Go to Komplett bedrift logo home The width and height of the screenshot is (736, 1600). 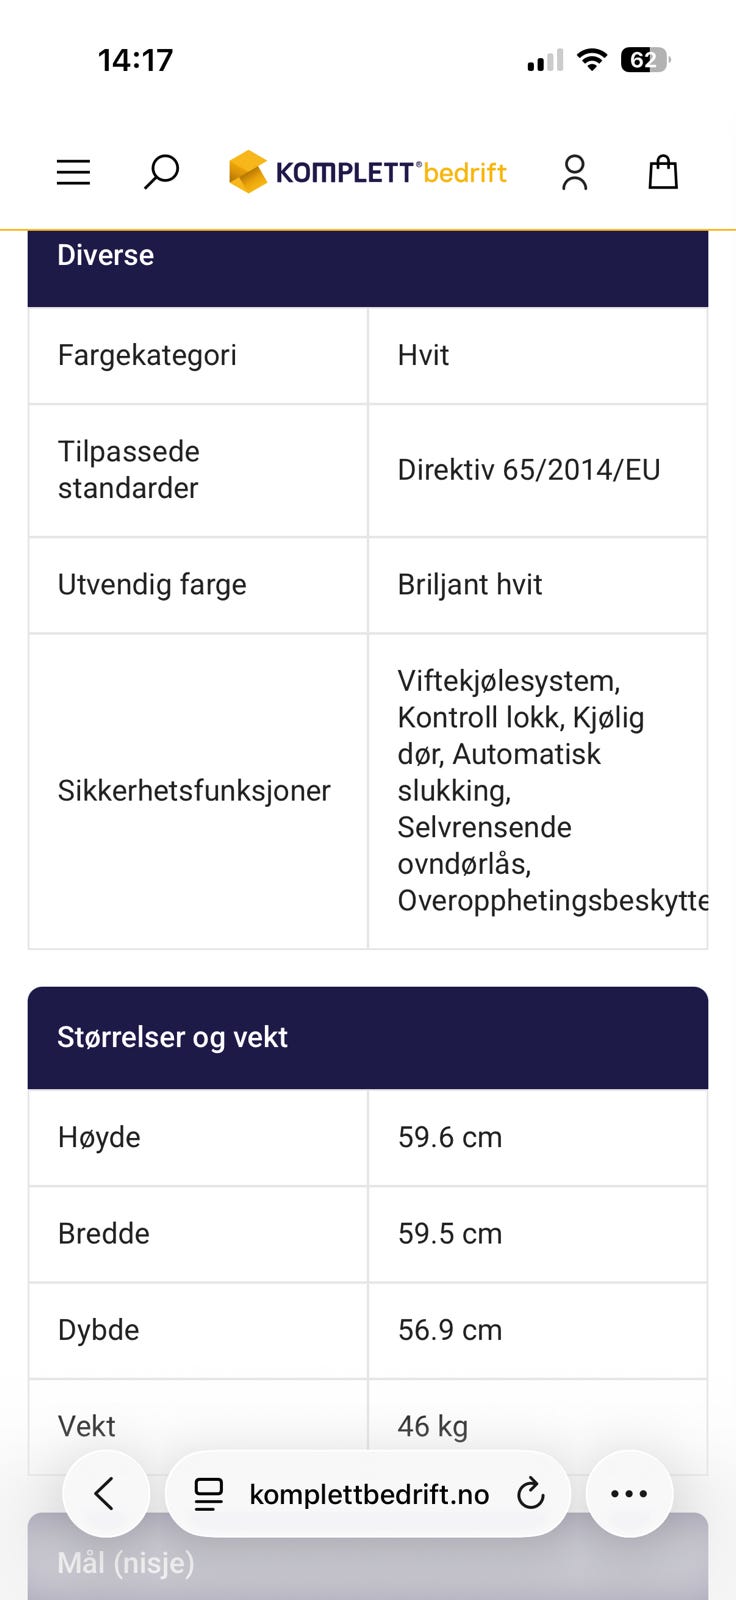click(368, 172)
